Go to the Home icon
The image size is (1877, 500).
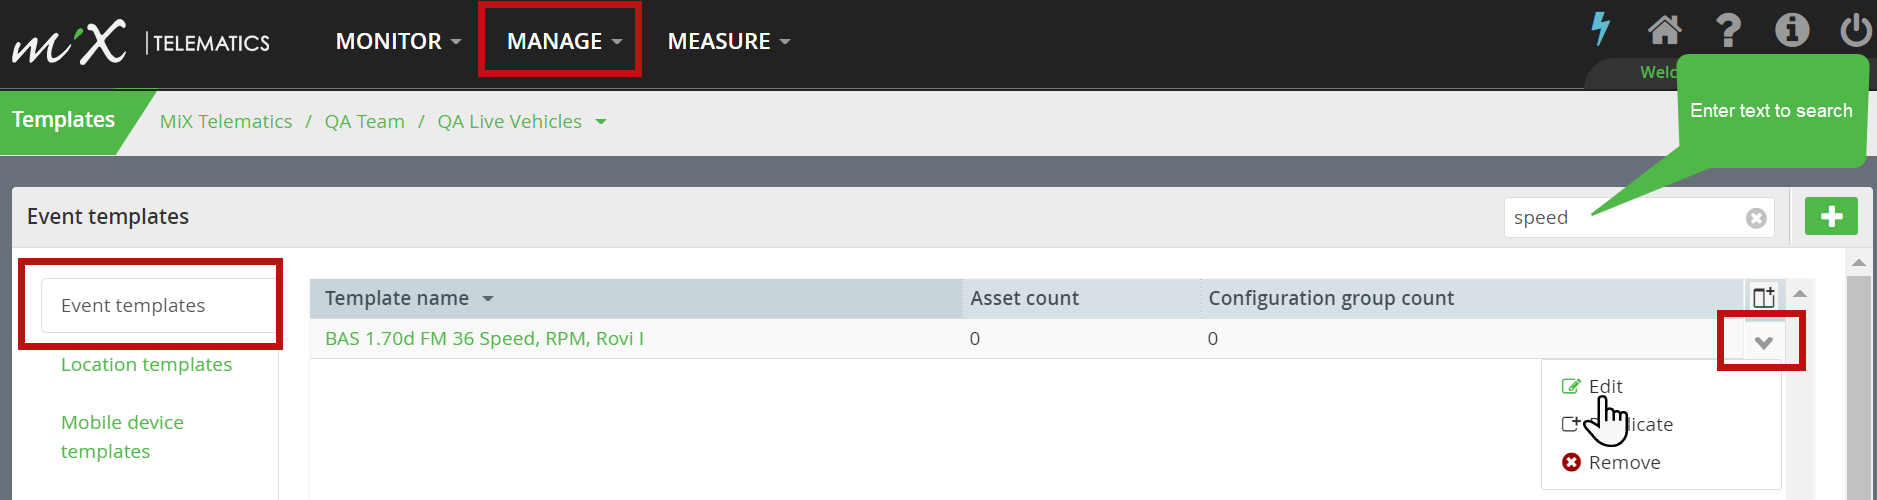point(1665,30)
